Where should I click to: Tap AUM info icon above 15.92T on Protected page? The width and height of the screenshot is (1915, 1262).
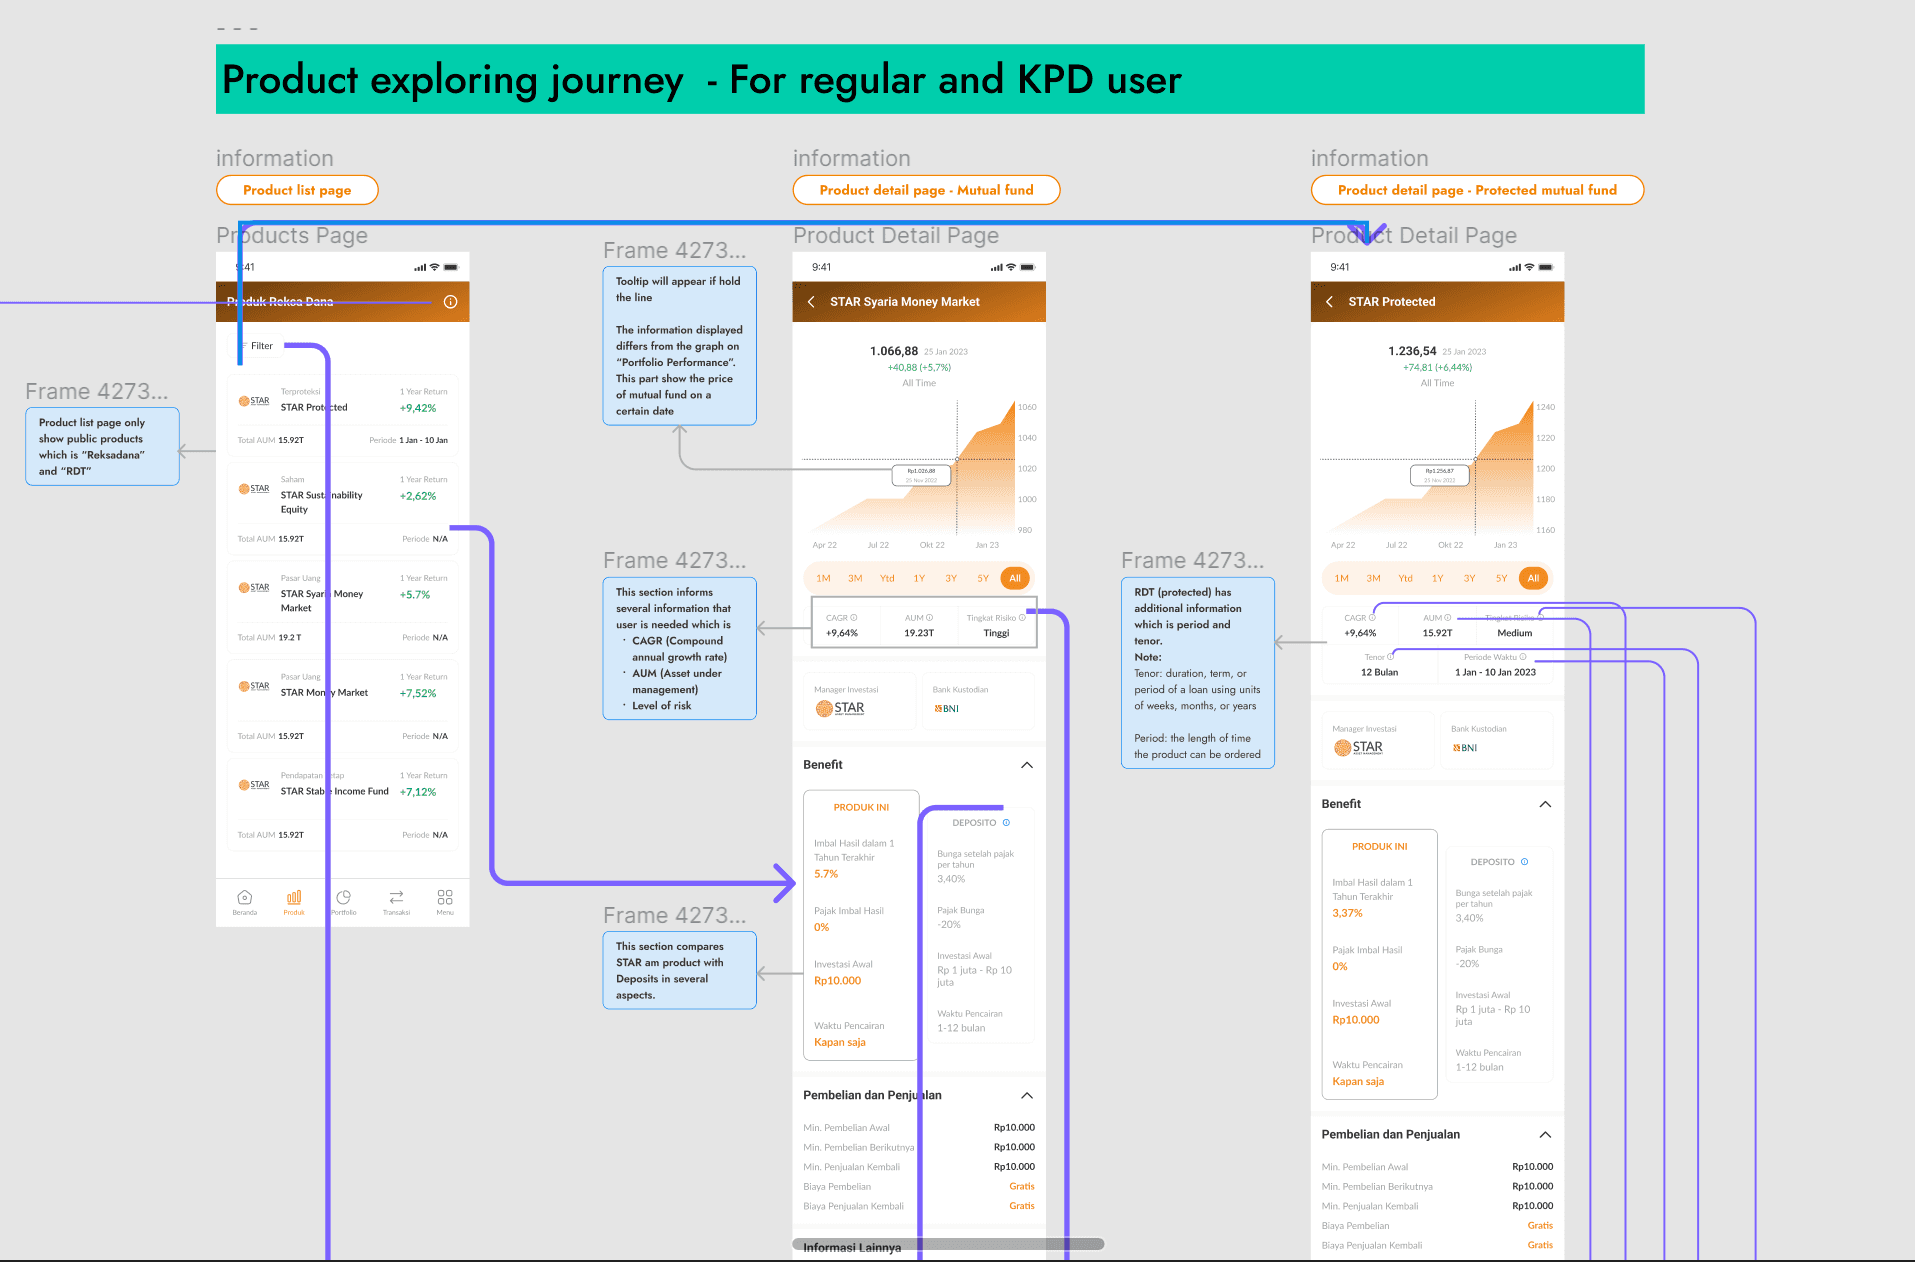click(1448, 618)
